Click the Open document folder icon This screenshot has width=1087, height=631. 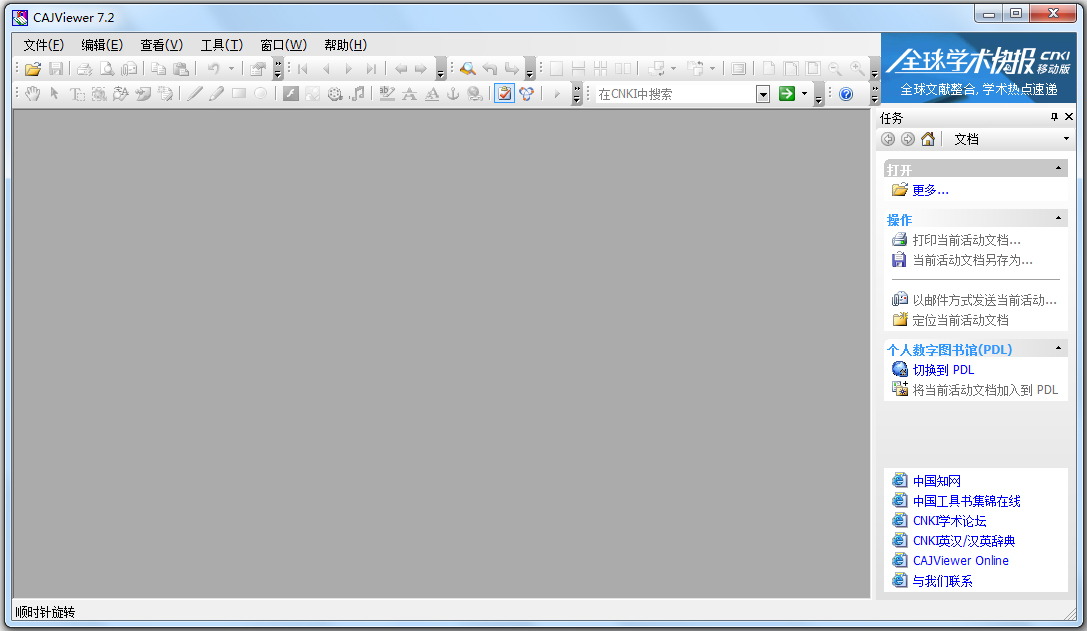tap(32, 68)
